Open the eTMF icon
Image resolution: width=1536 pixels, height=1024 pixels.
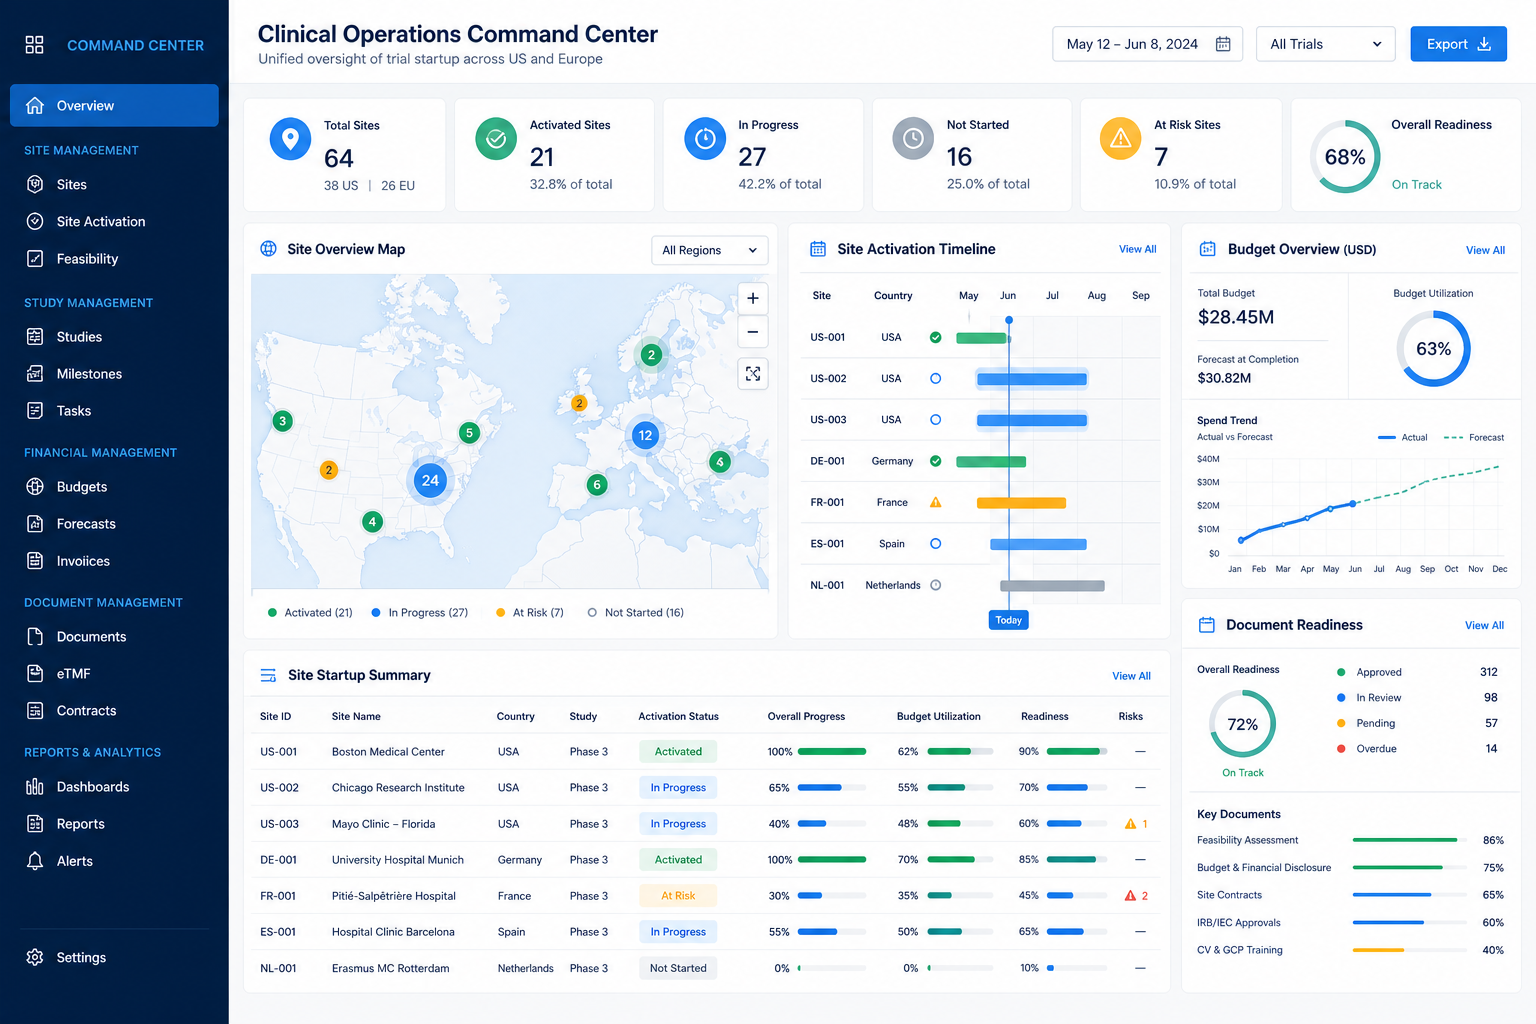tap(35, 674)
